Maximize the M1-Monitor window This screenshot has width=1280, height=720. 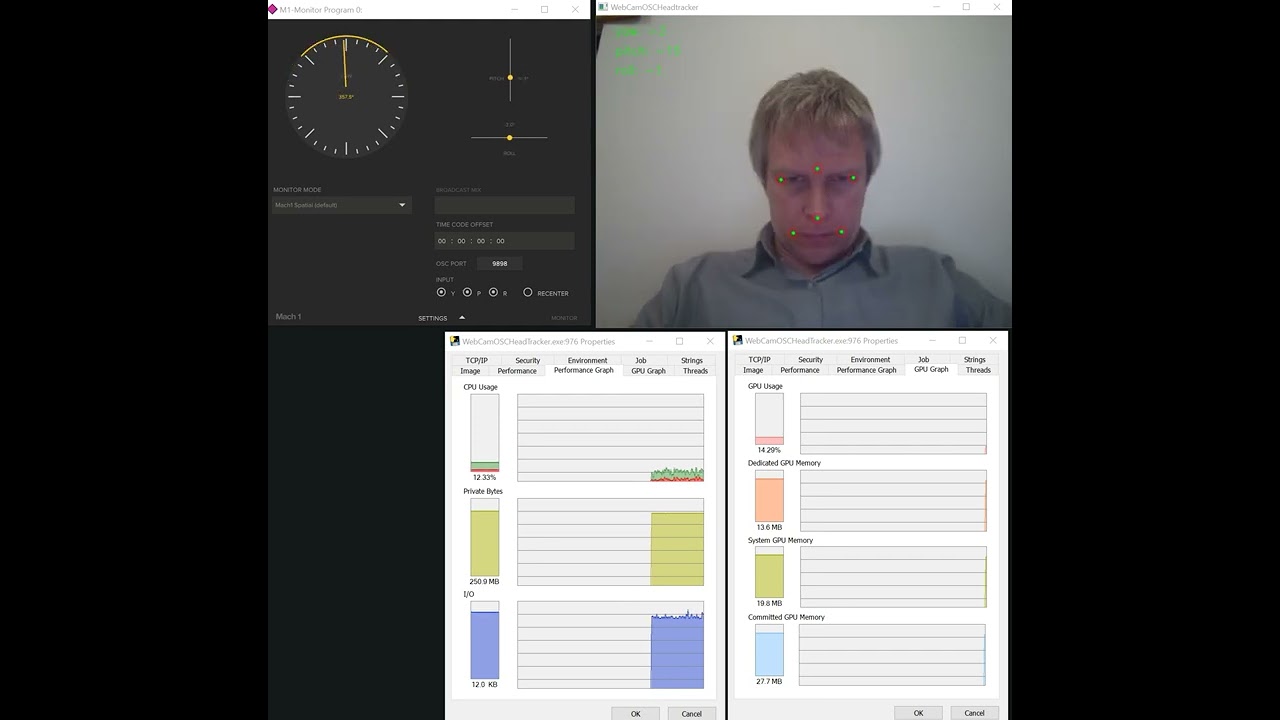(x=545, y=9)
